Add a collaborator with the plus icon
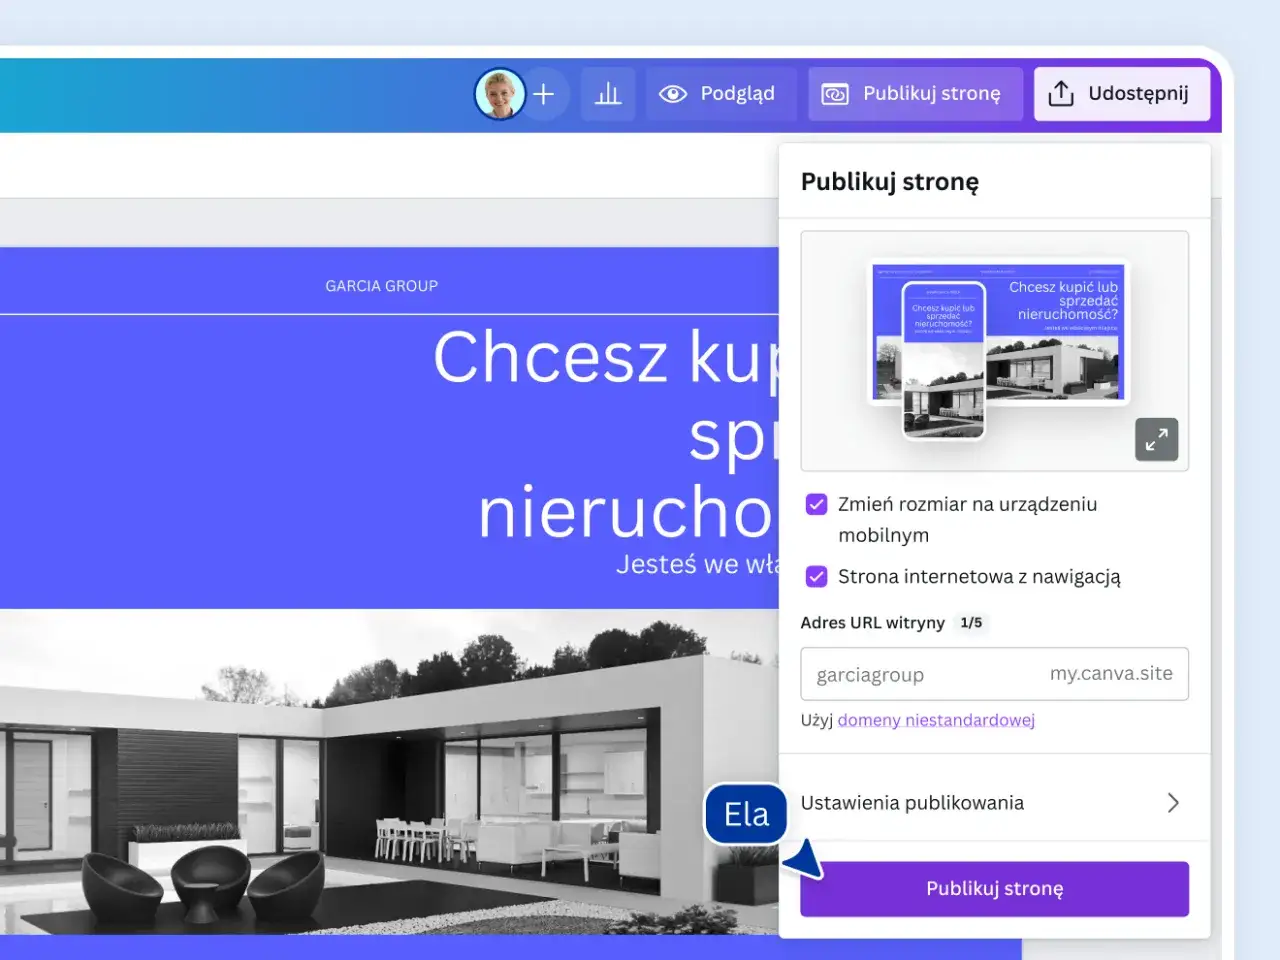Image resolution: width=1280 pixels, height=960 pixels. pos(544,94)
